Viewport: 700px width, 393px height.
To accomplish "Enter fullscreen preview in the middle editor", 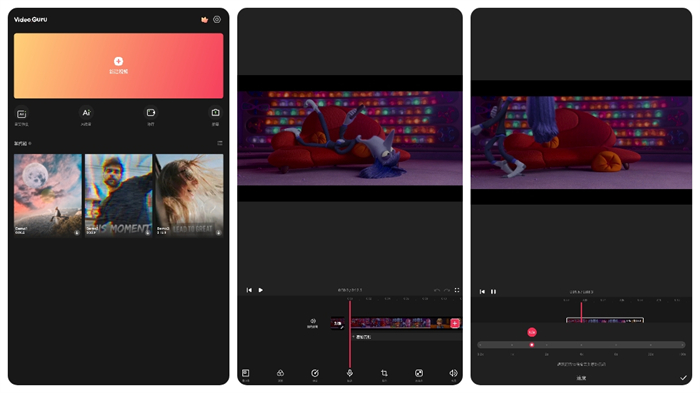I will point(457,290).
